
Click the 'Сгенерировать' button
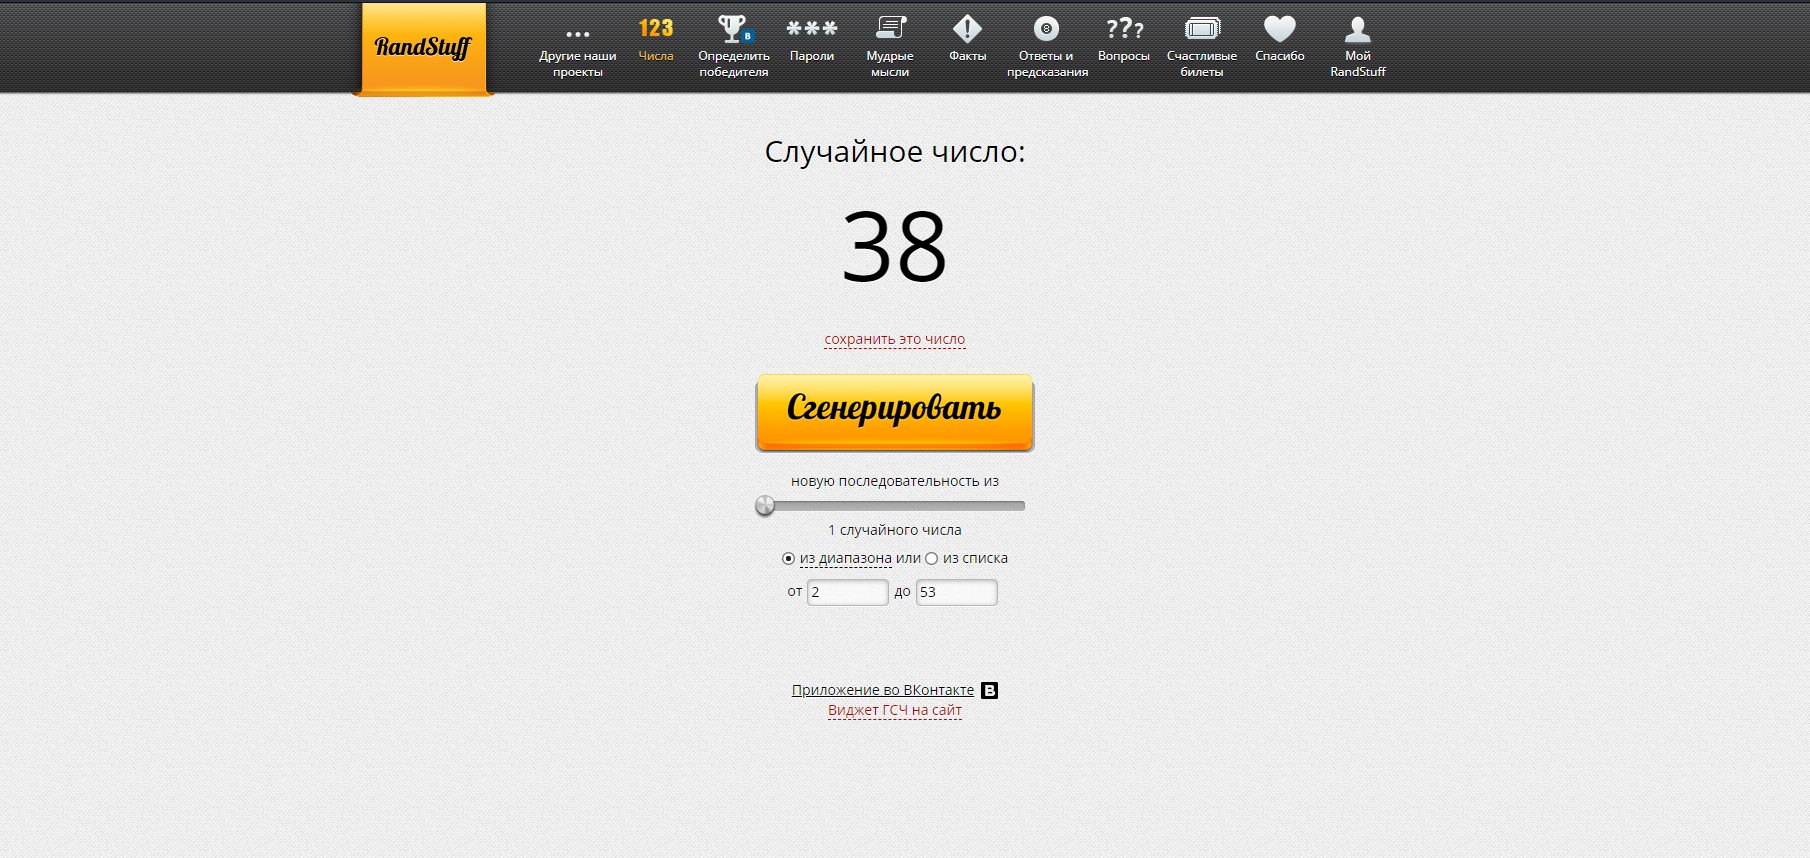[x=895, y=412]
